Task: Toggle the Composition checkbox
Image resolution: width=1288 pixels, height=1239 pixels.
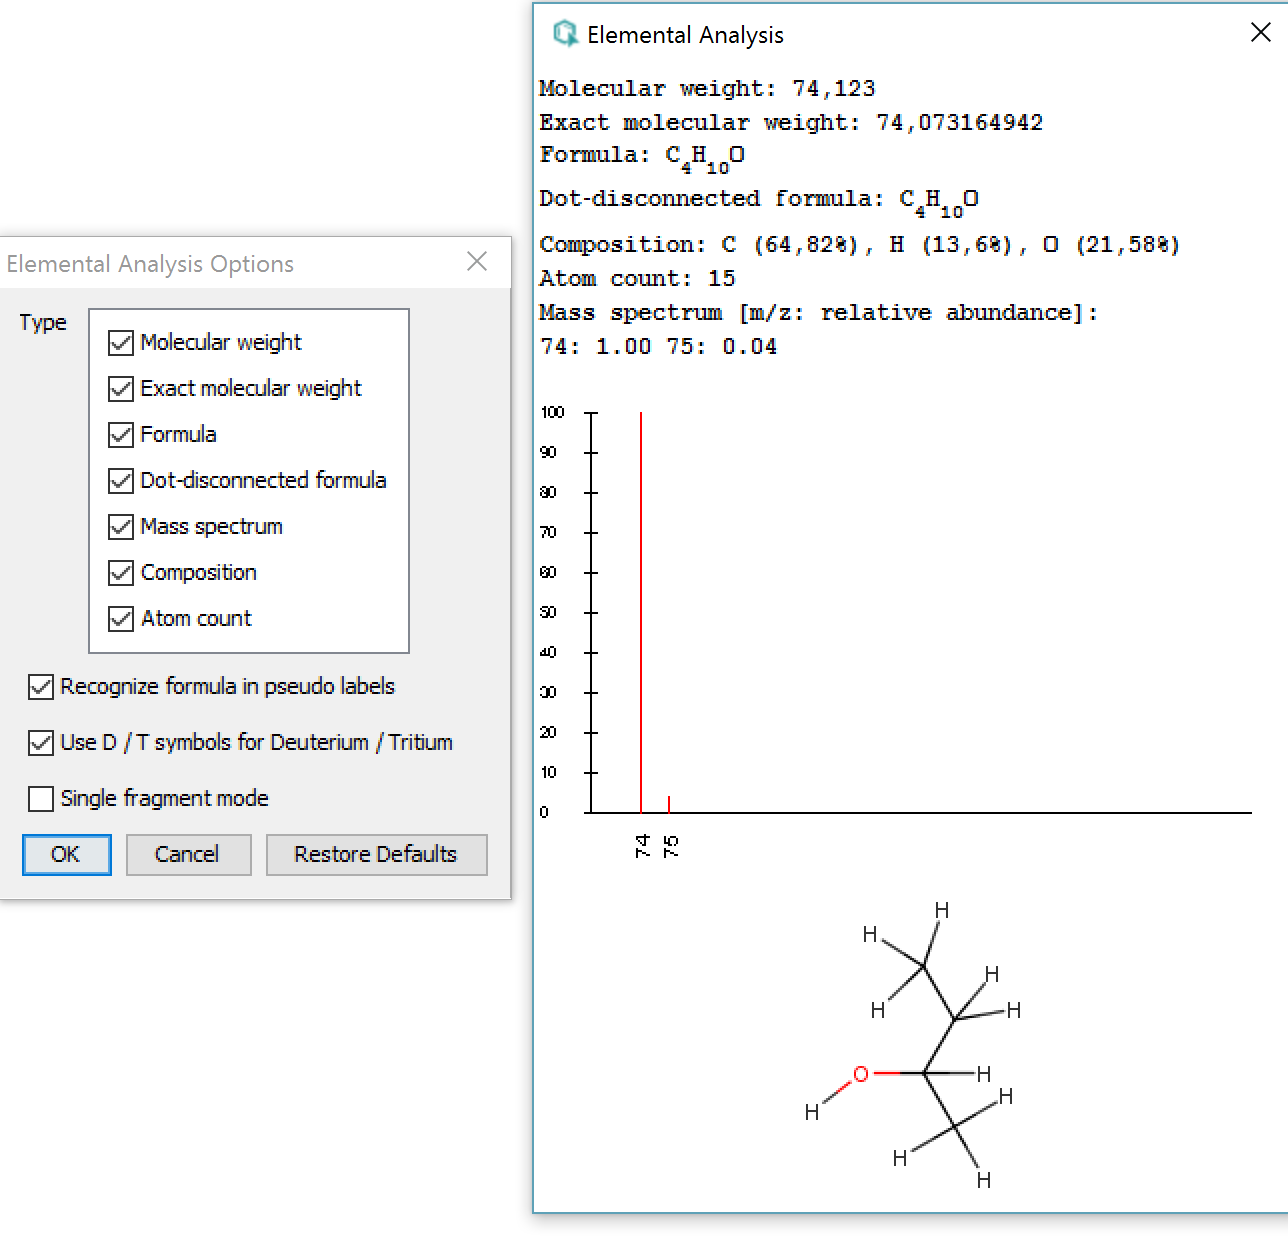Action: click(121, 573)
